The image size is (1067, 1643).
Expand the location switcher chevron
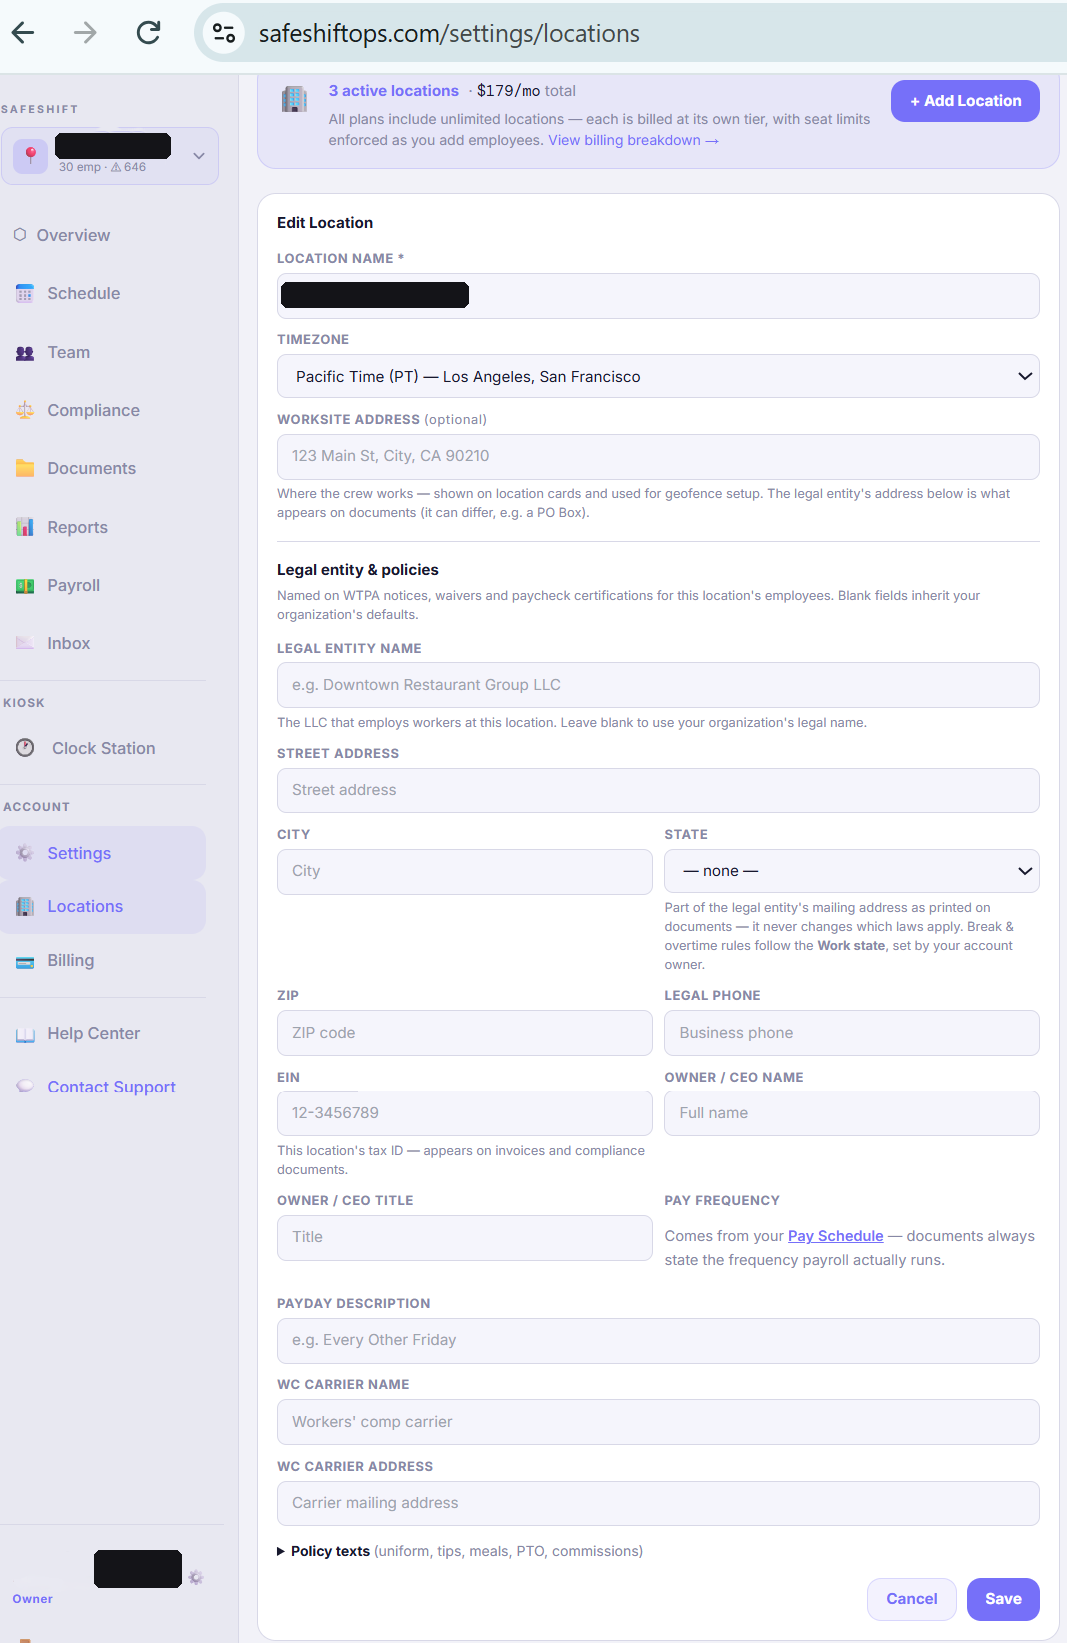point(199,156)
